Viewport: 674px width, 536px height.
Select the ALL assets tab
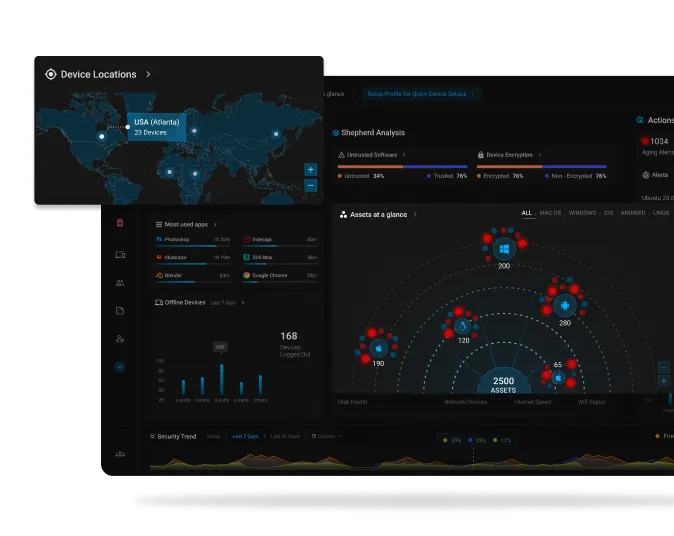tap(527, 213)
